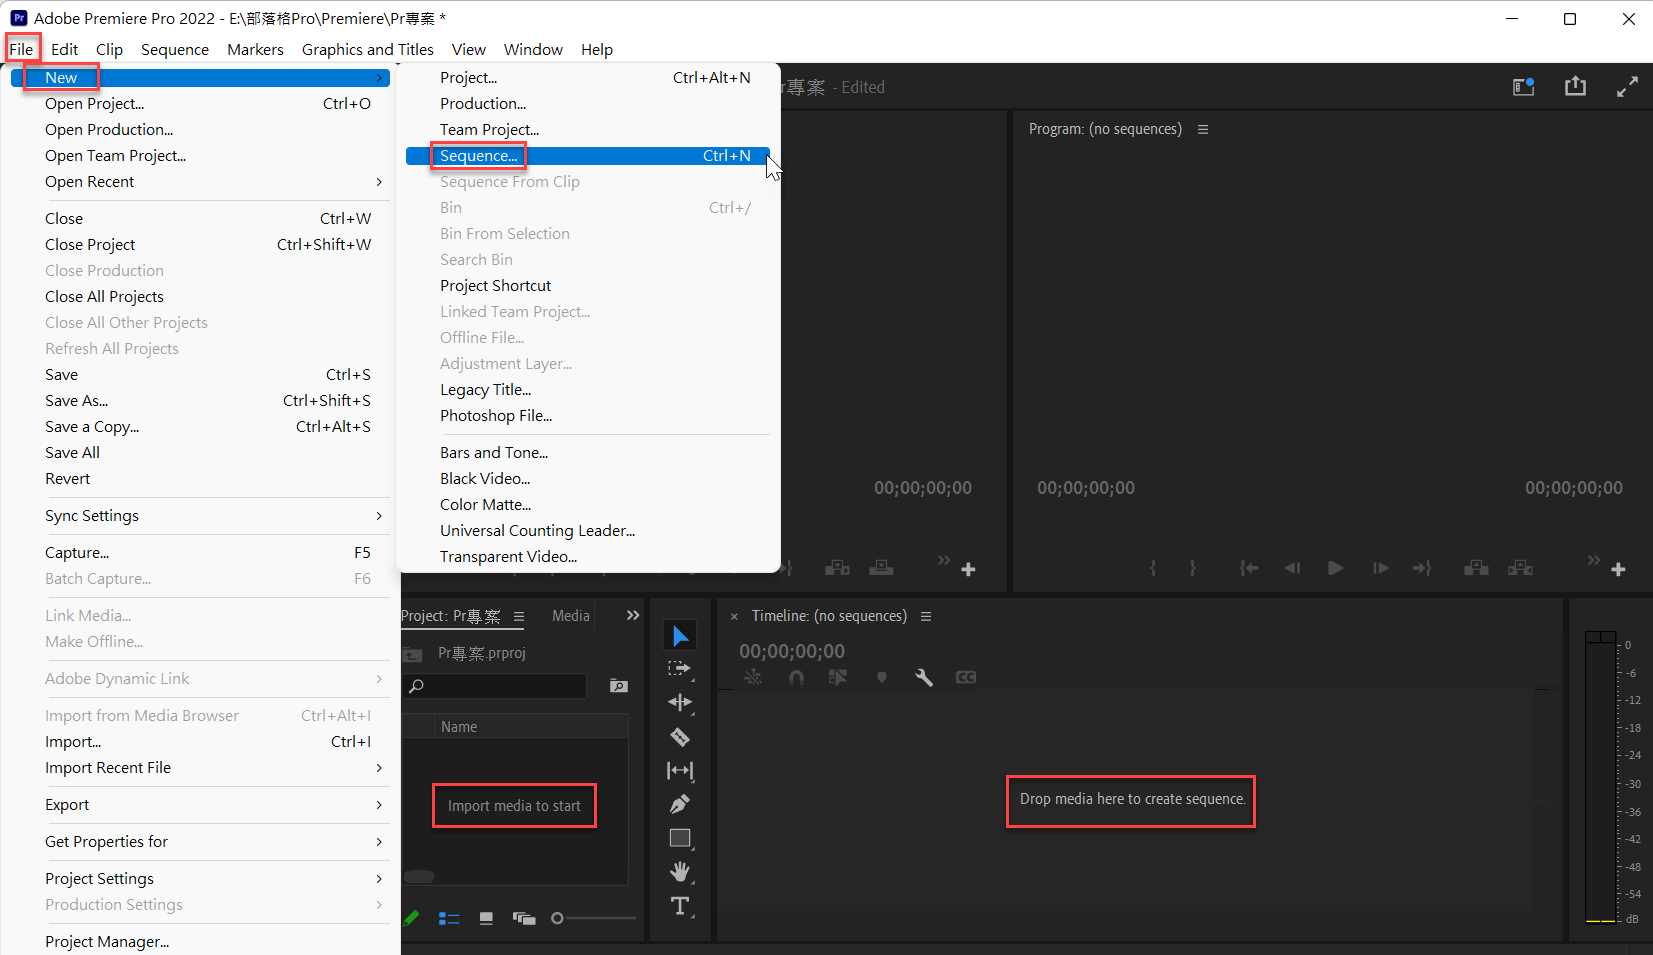The image size is (1653, 955).
Task: Expand the Open Recent submenu
Action: tap(209, 182)
